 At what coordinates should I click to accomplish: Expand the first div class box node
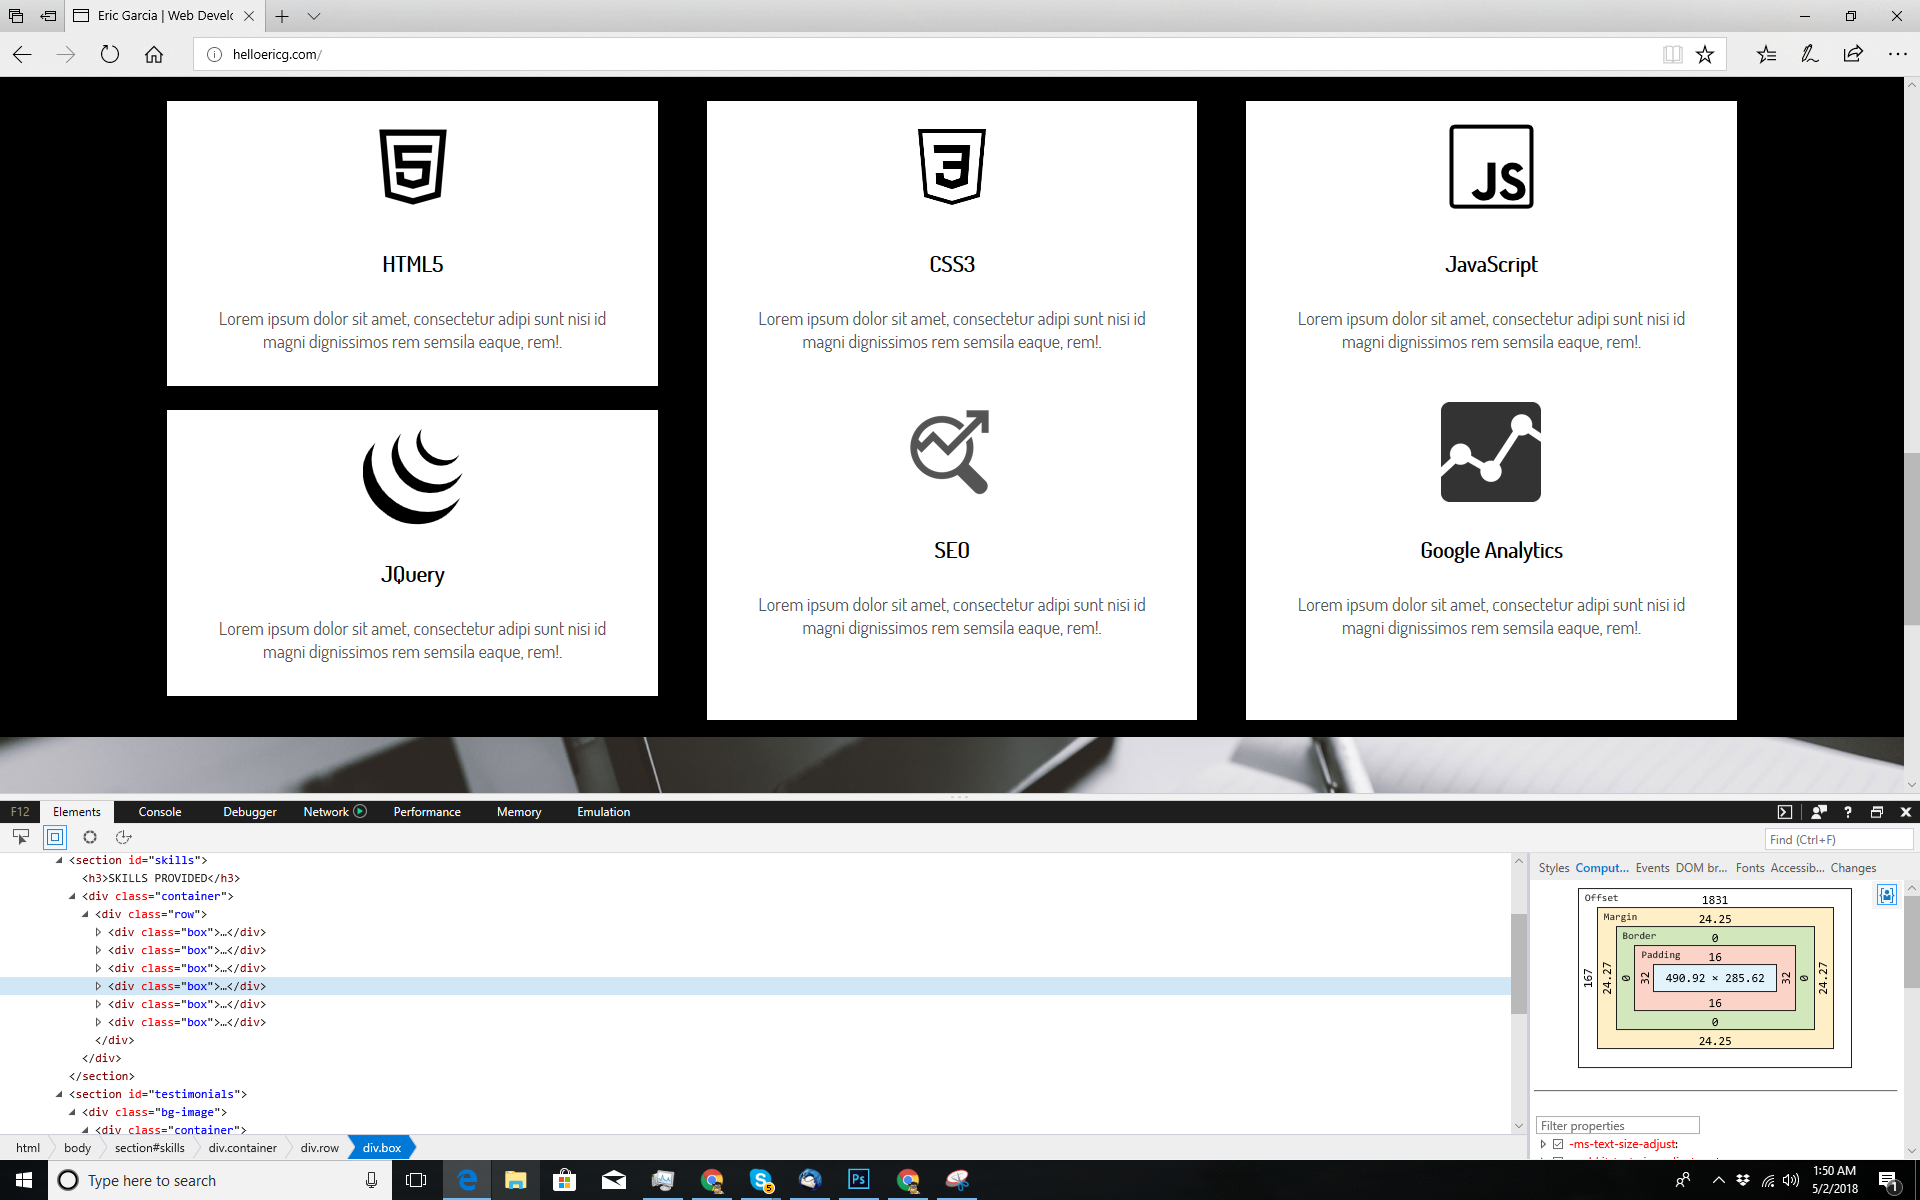tap(98, 932)
